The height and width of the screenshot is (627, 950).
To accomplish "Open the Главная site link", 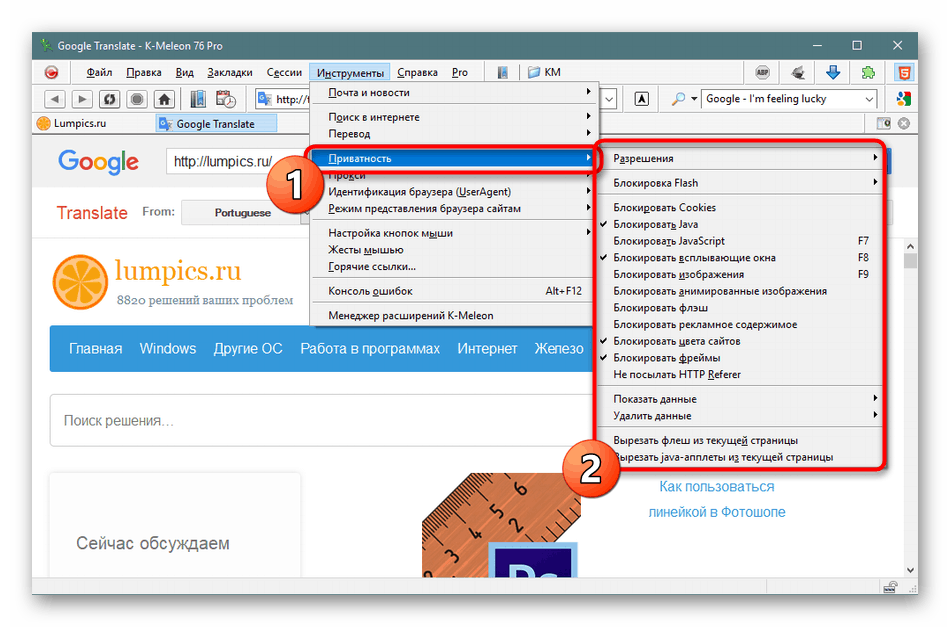I will point(95,349).
